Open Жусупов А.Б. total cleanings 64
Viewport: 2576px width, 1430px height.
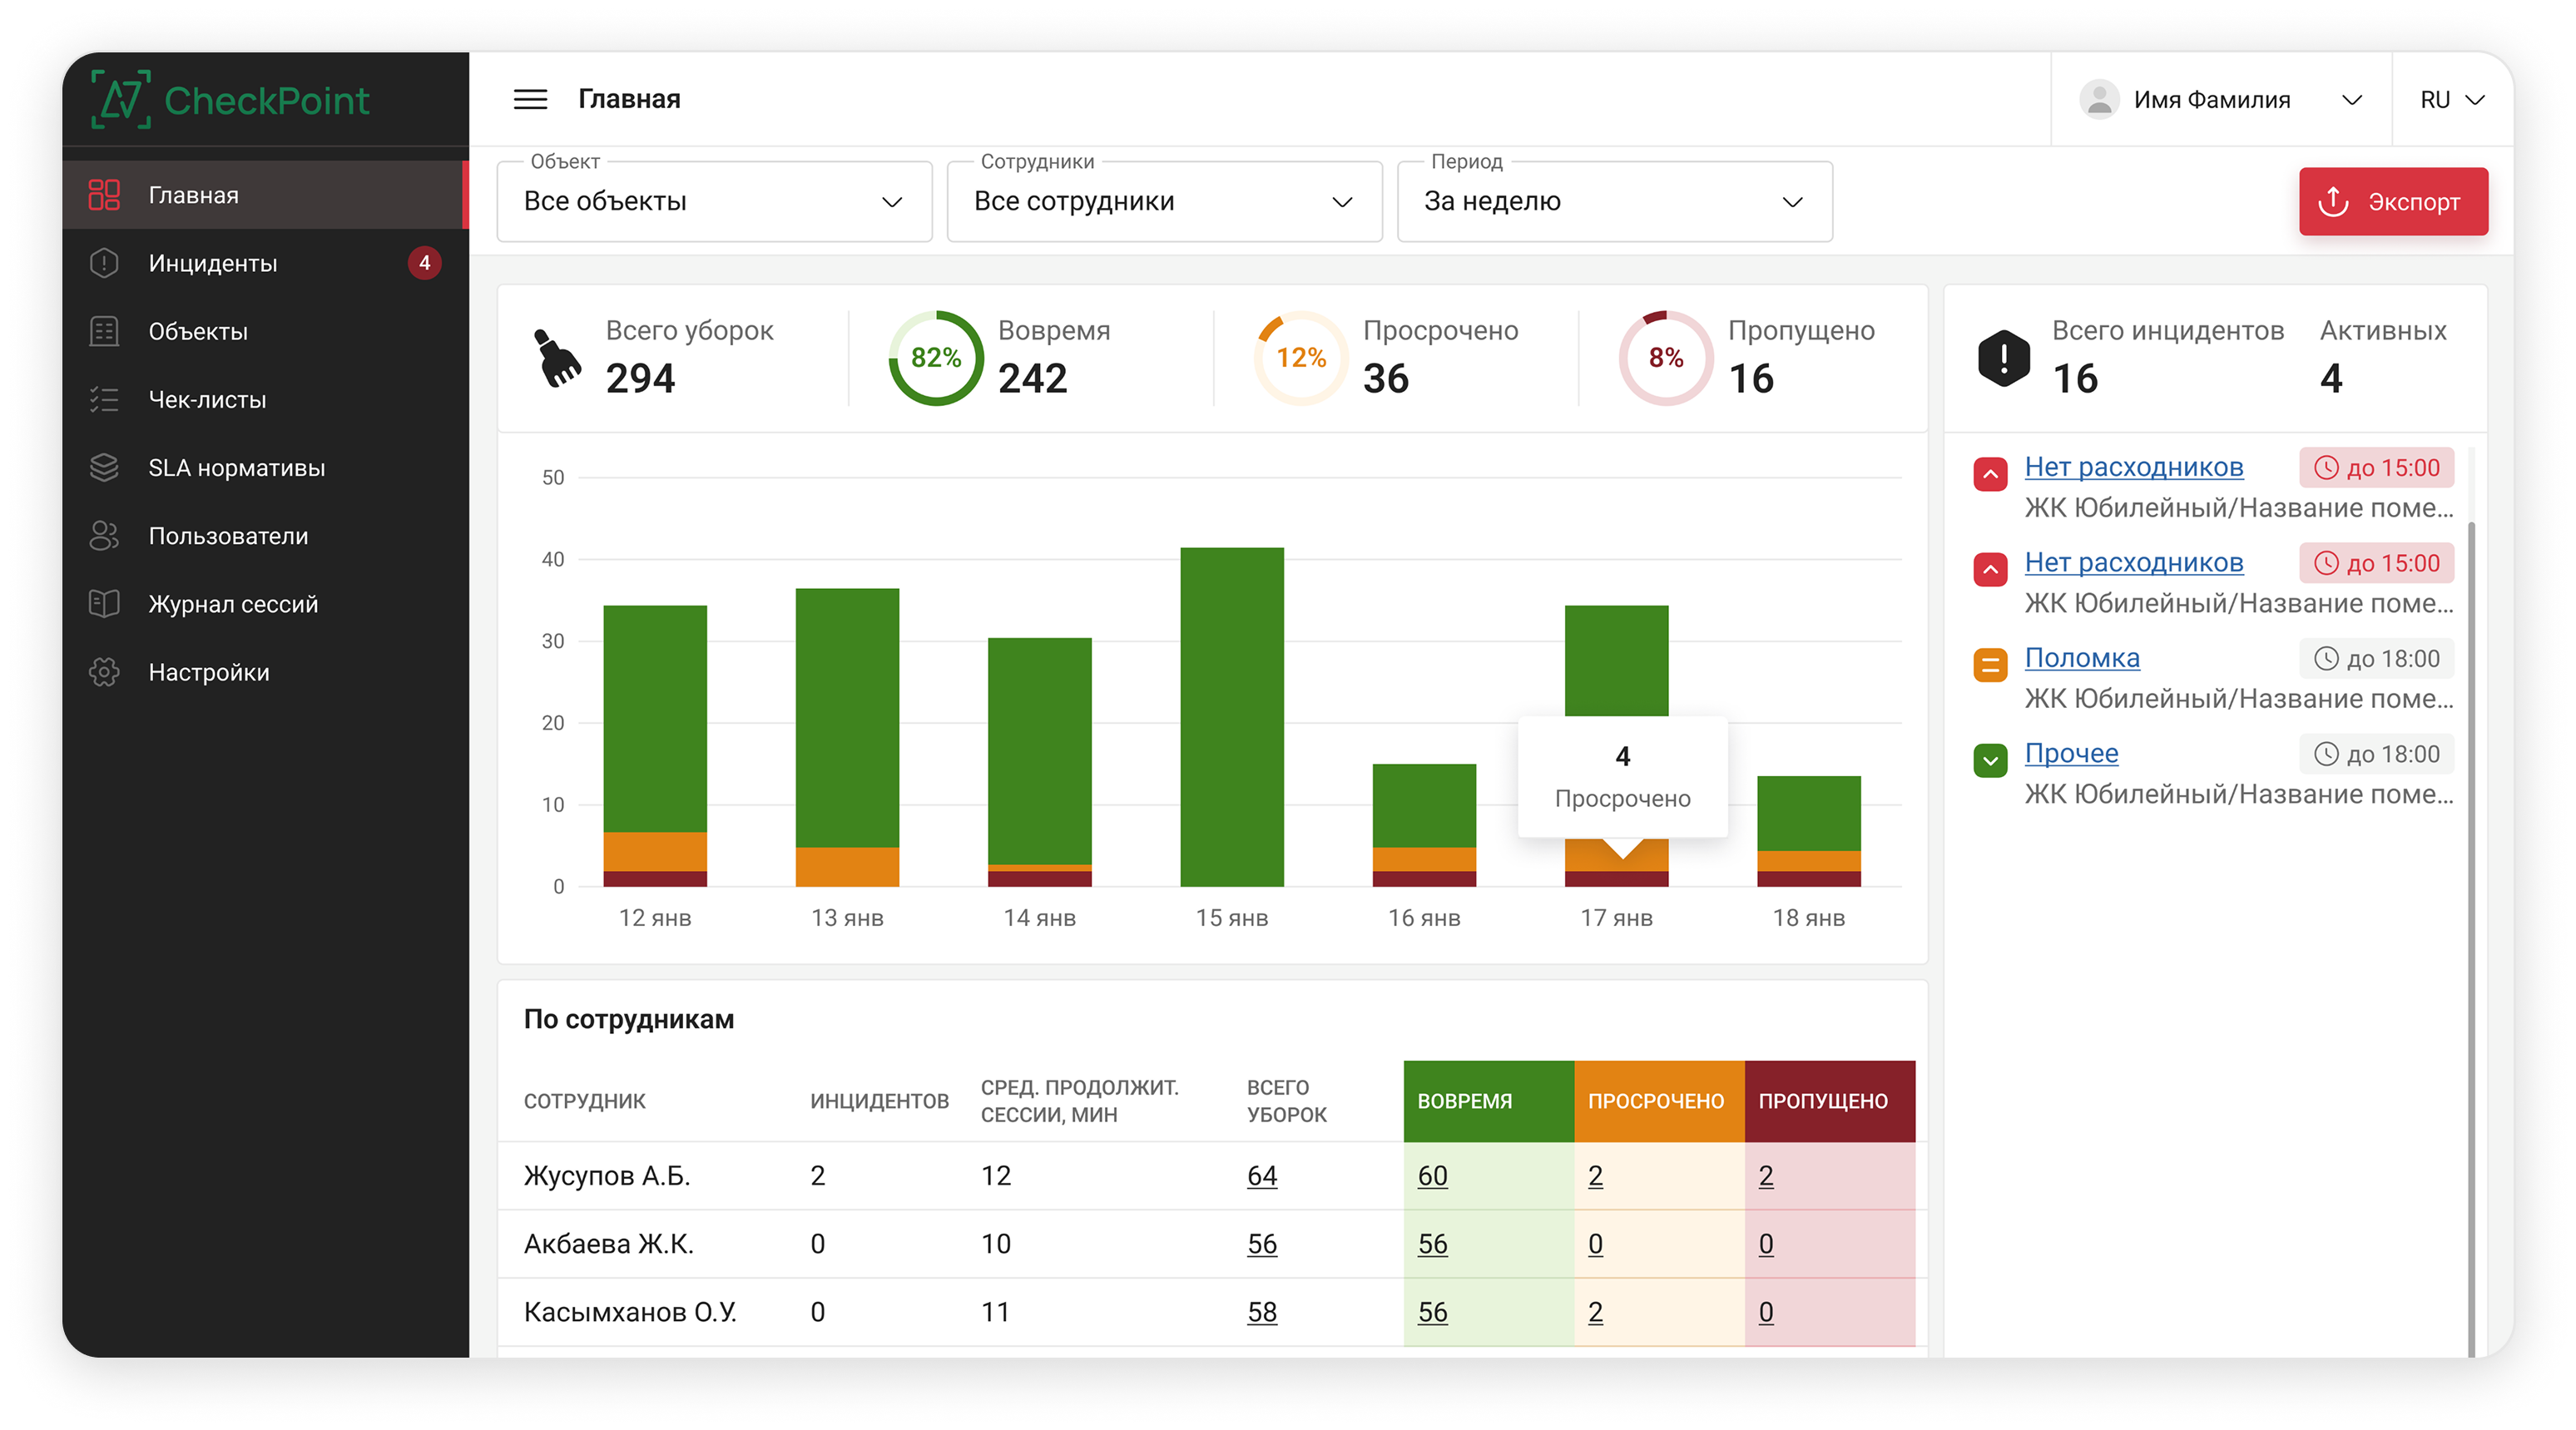click(x=1262, y=1175)
